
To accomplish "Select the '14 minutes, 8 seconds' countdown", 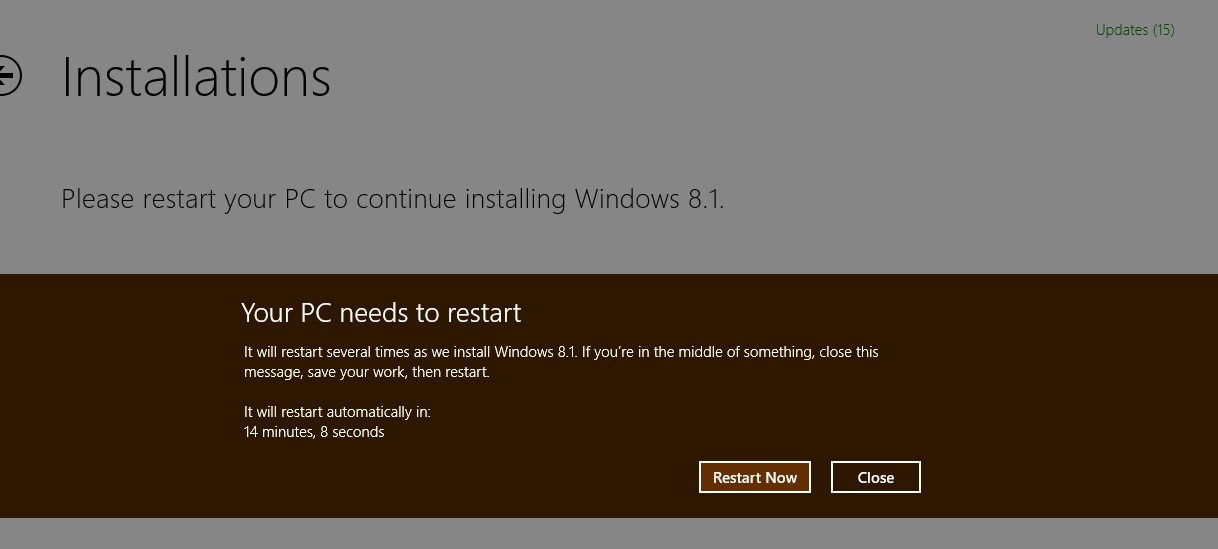I will [314, 432].
